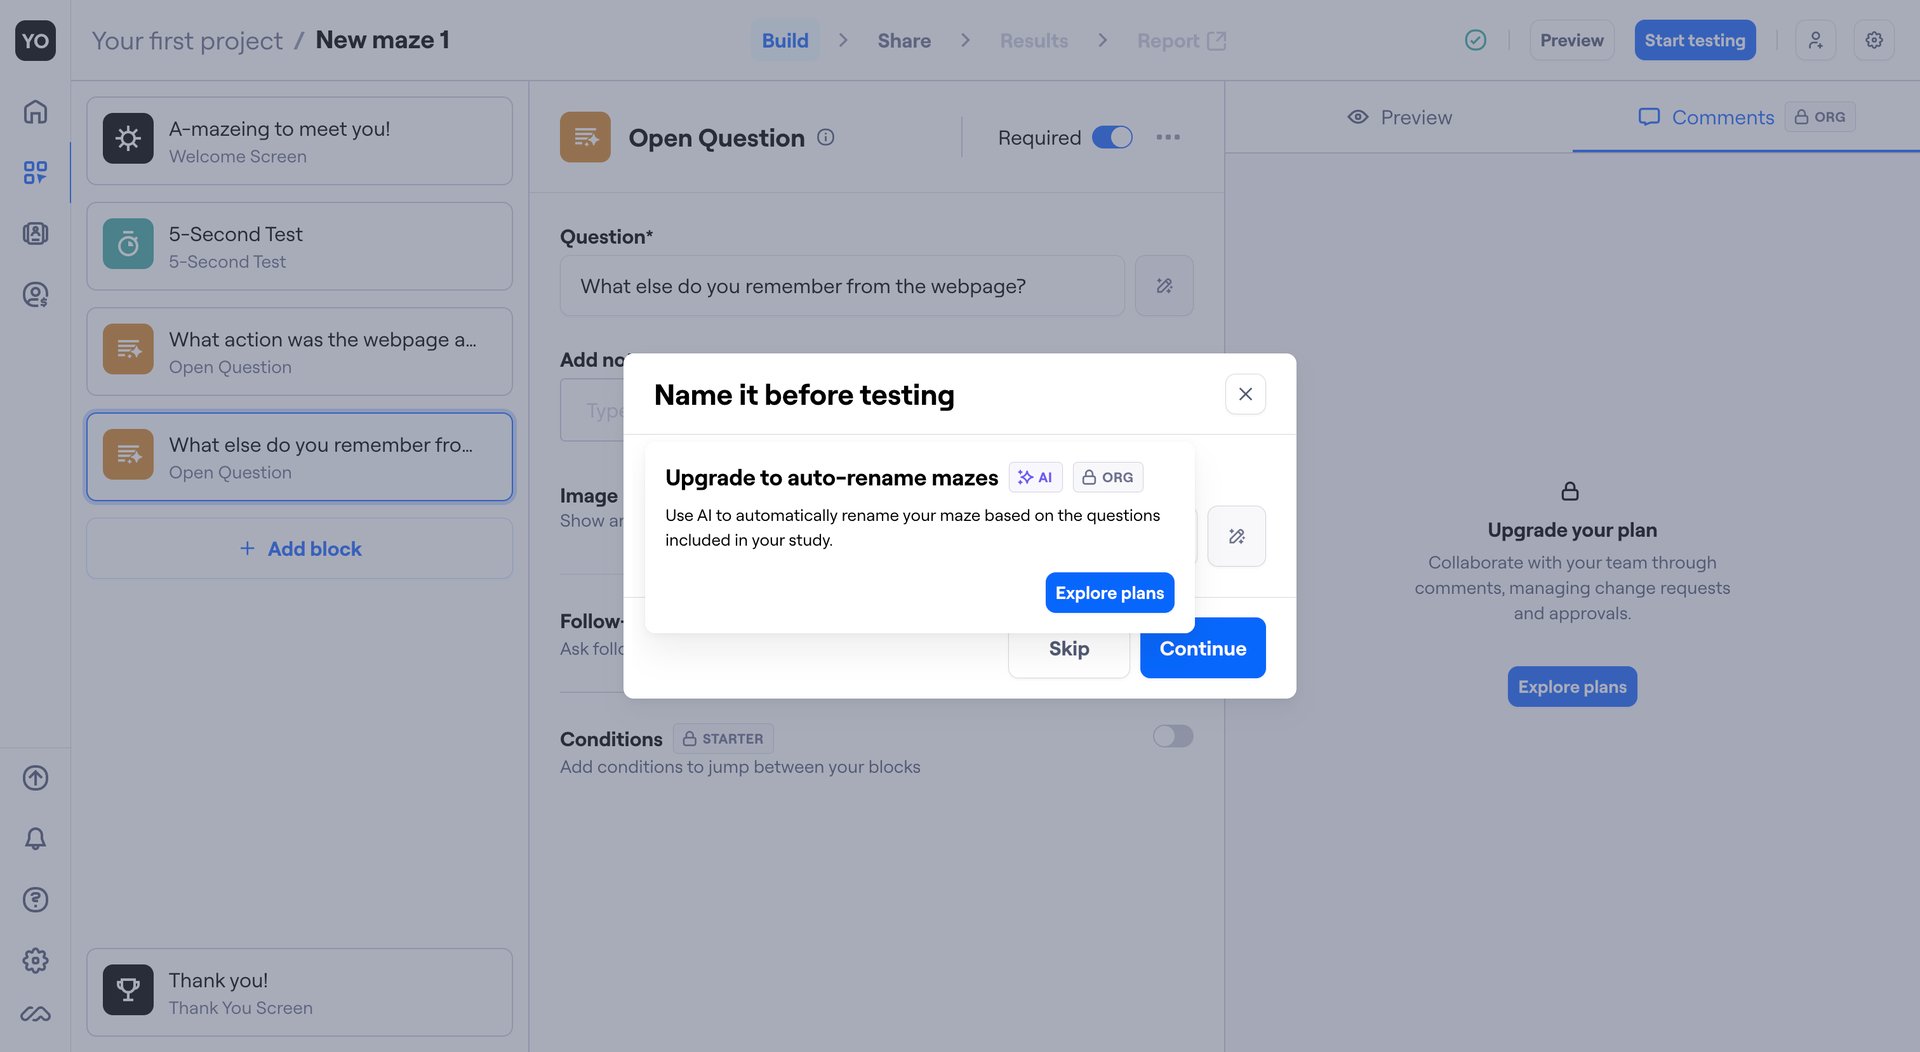Disable the Required toggle

click(x=1111, y=137)
